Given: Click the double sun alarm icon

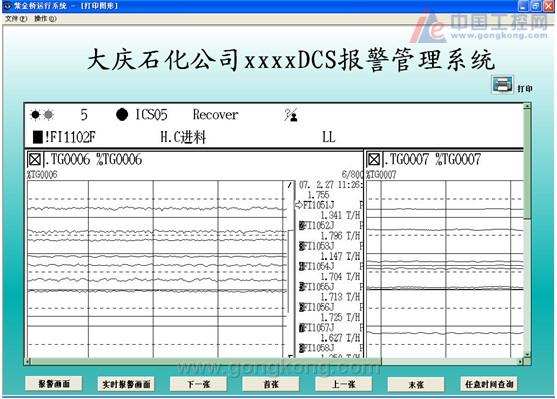Looking at the screenshot, I should 42,115.
